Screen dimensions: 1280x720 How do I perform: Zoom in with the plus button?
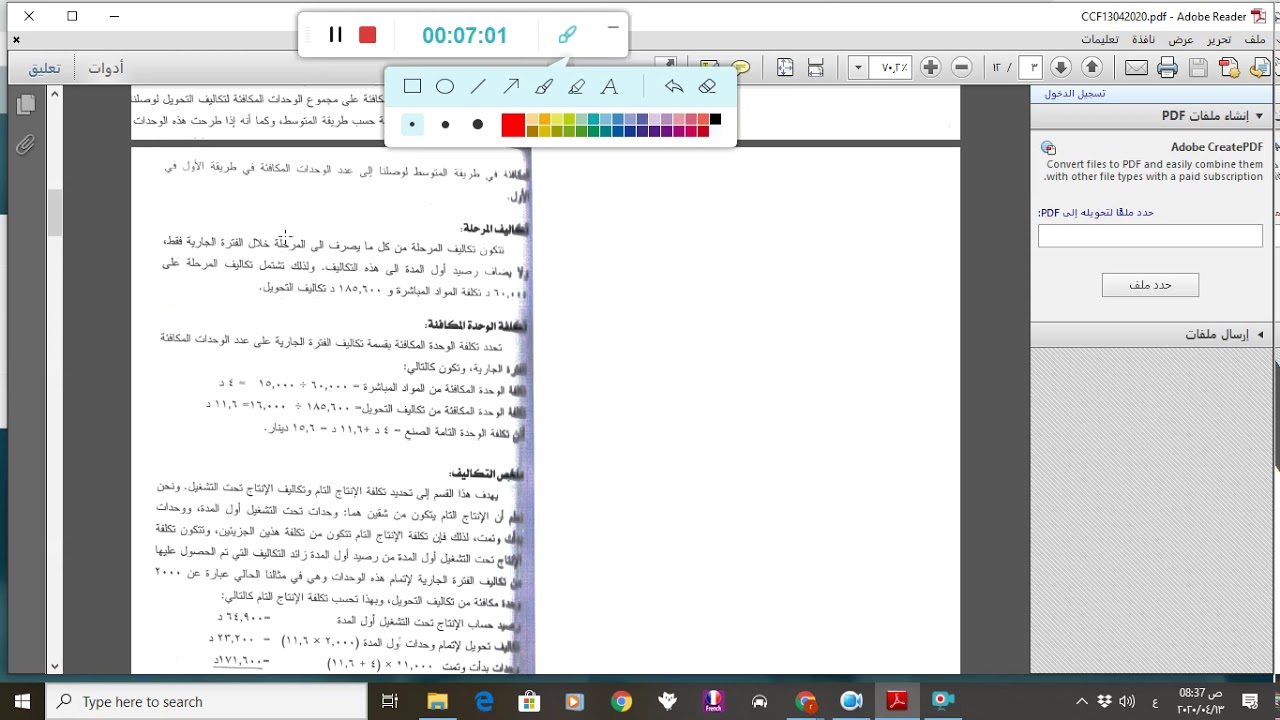click(930, 67)
